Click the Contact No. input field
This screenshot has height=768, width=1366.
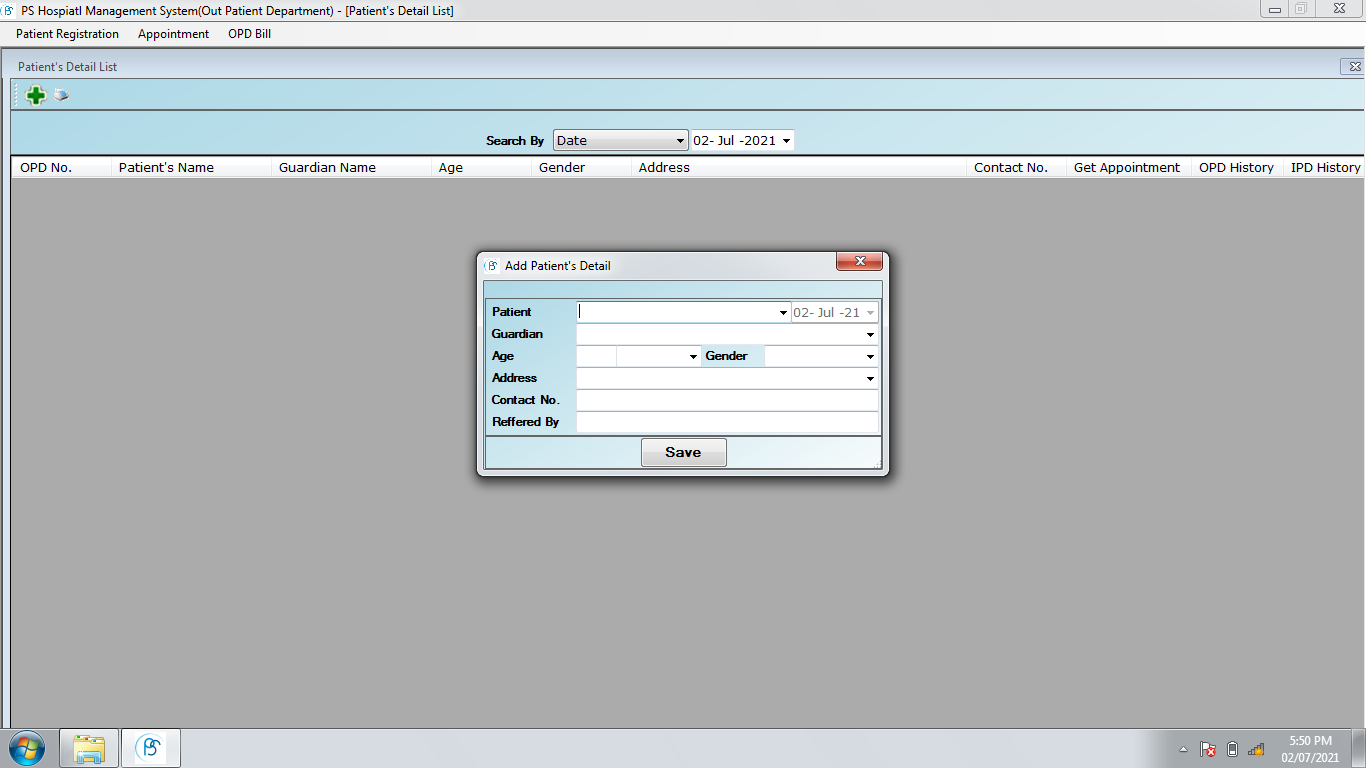(727, 400)
